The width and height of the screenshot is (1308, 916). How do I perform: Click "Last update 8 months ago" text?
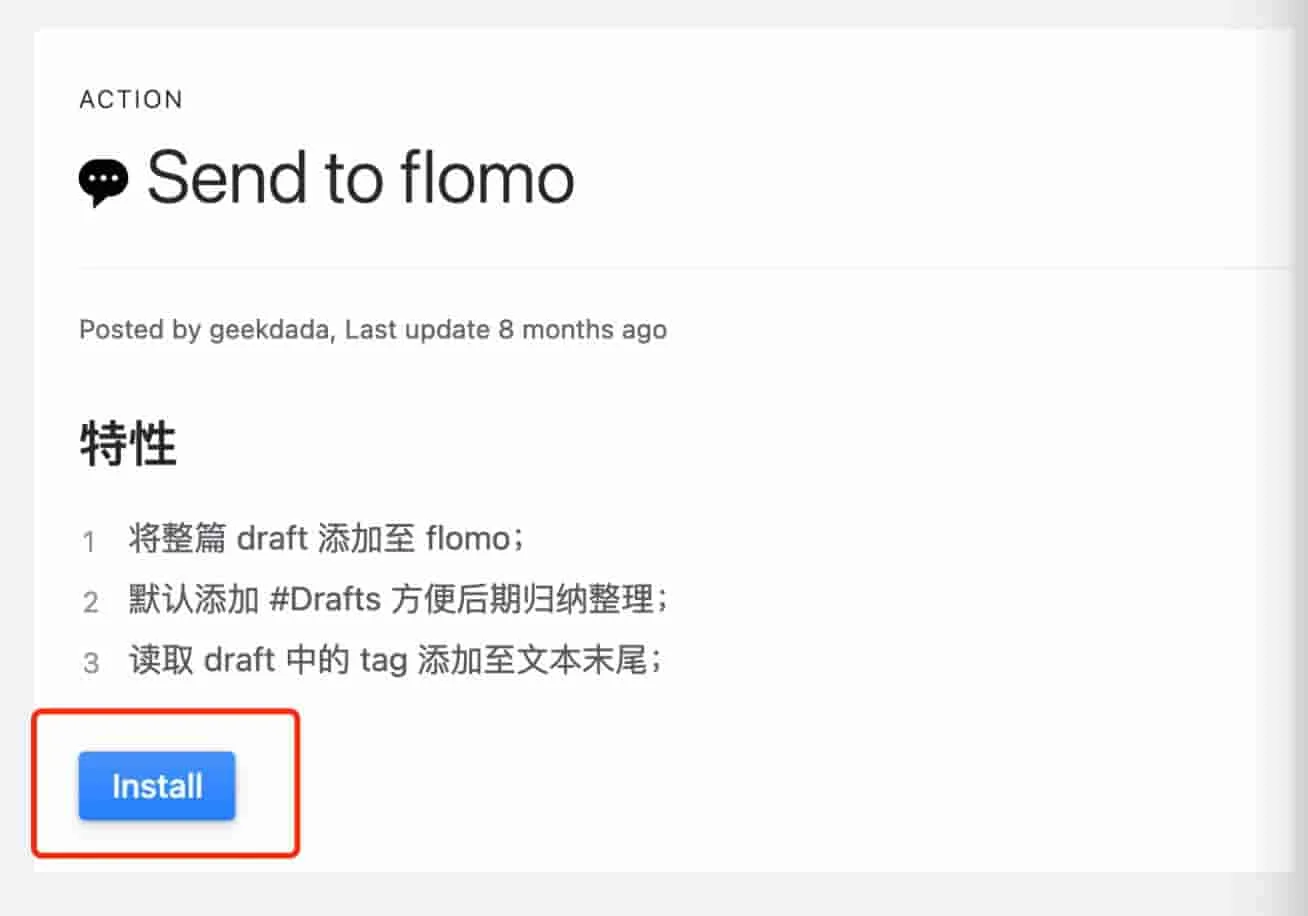click(506, 329)
